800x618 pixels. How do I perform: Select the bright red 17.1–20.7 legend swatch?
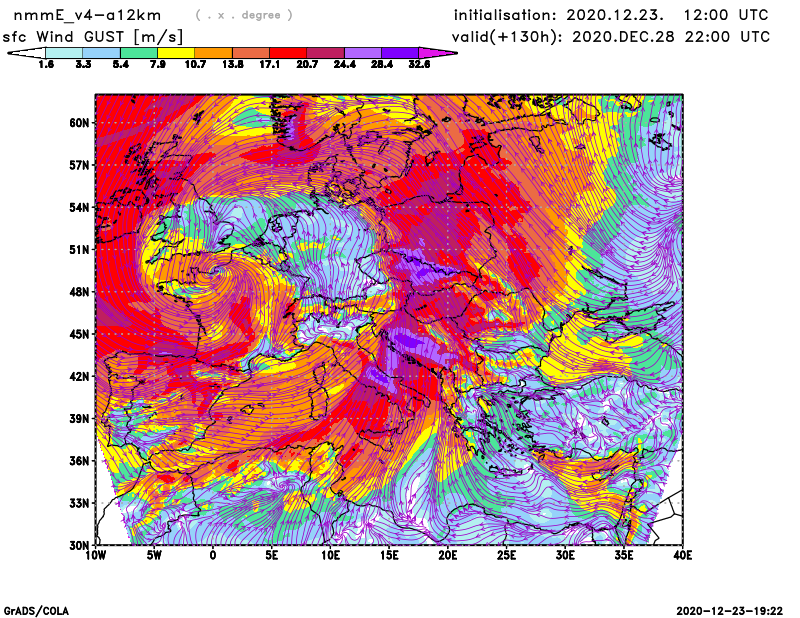coord(288,53)
